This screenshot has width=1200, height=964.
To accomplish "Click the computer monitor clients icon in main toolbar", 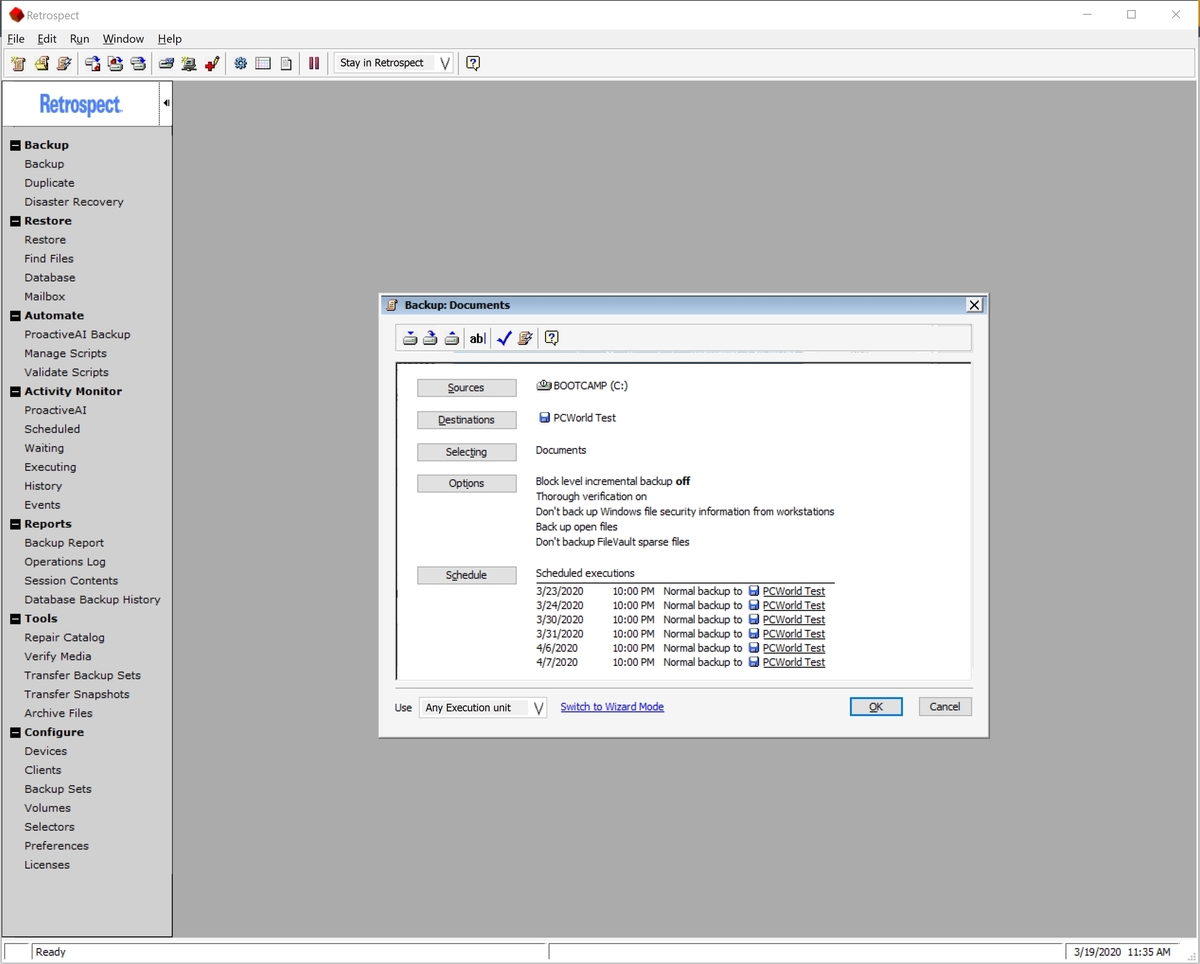I will coord(188,63).
